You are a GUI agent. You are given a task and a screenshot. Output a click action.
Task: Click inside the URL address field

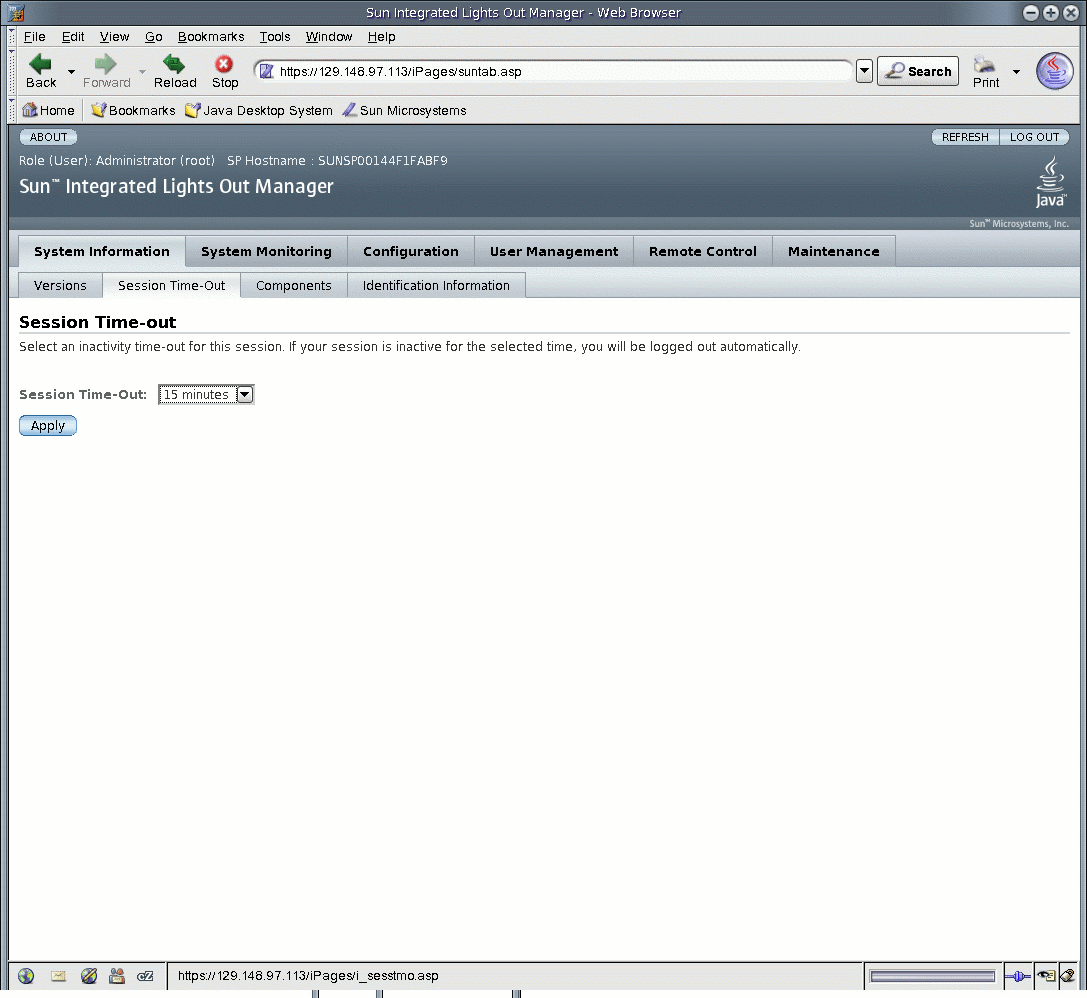(555, 71)
